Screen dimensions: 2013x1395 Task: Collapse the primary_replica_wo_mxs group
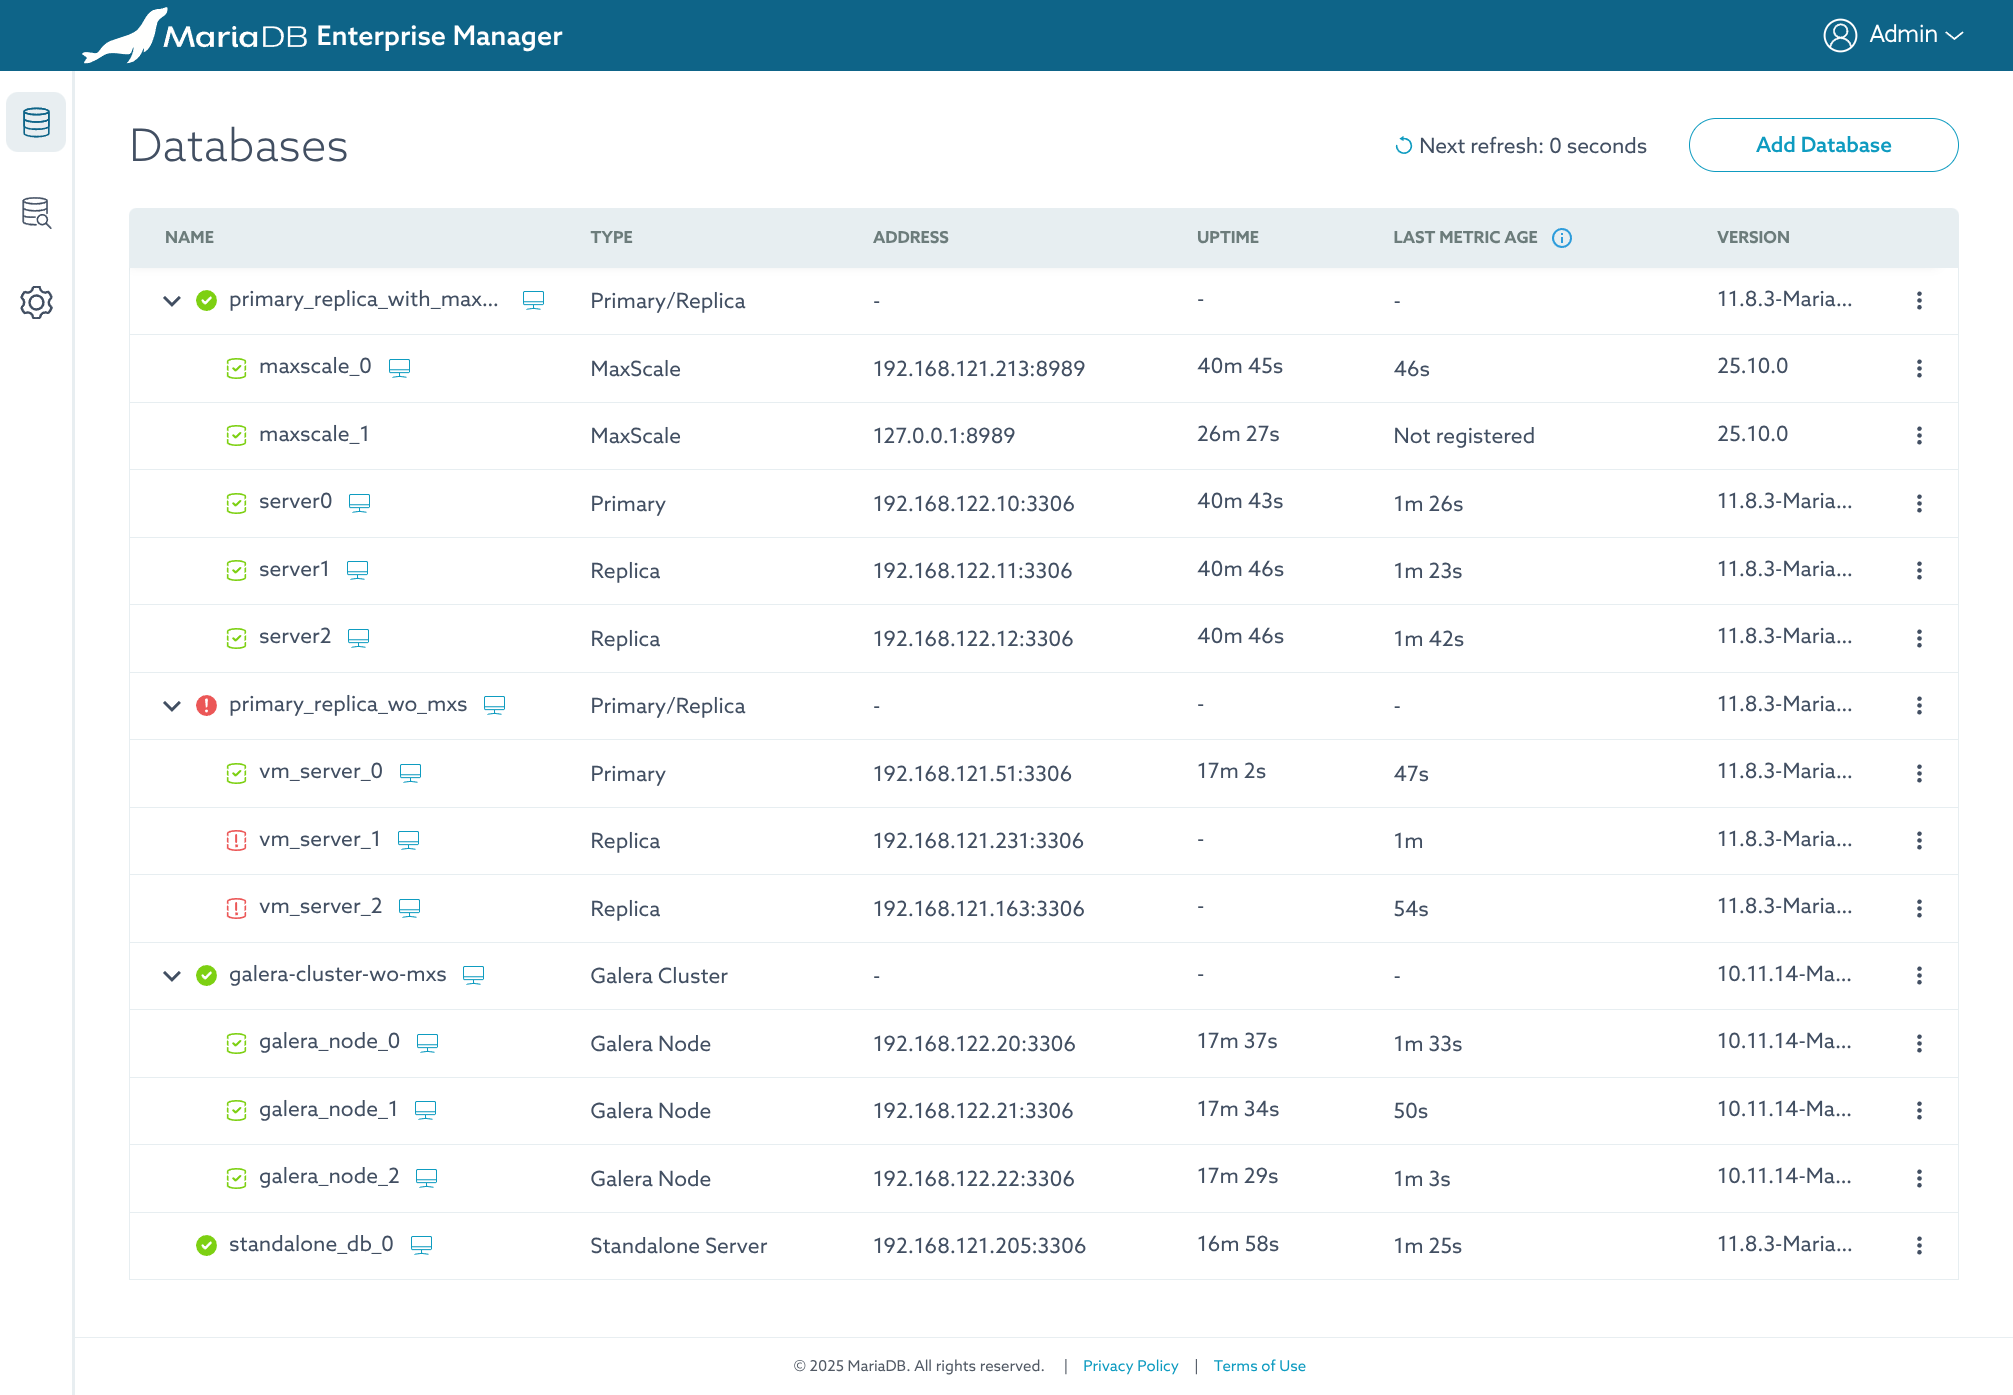point(172,706)
